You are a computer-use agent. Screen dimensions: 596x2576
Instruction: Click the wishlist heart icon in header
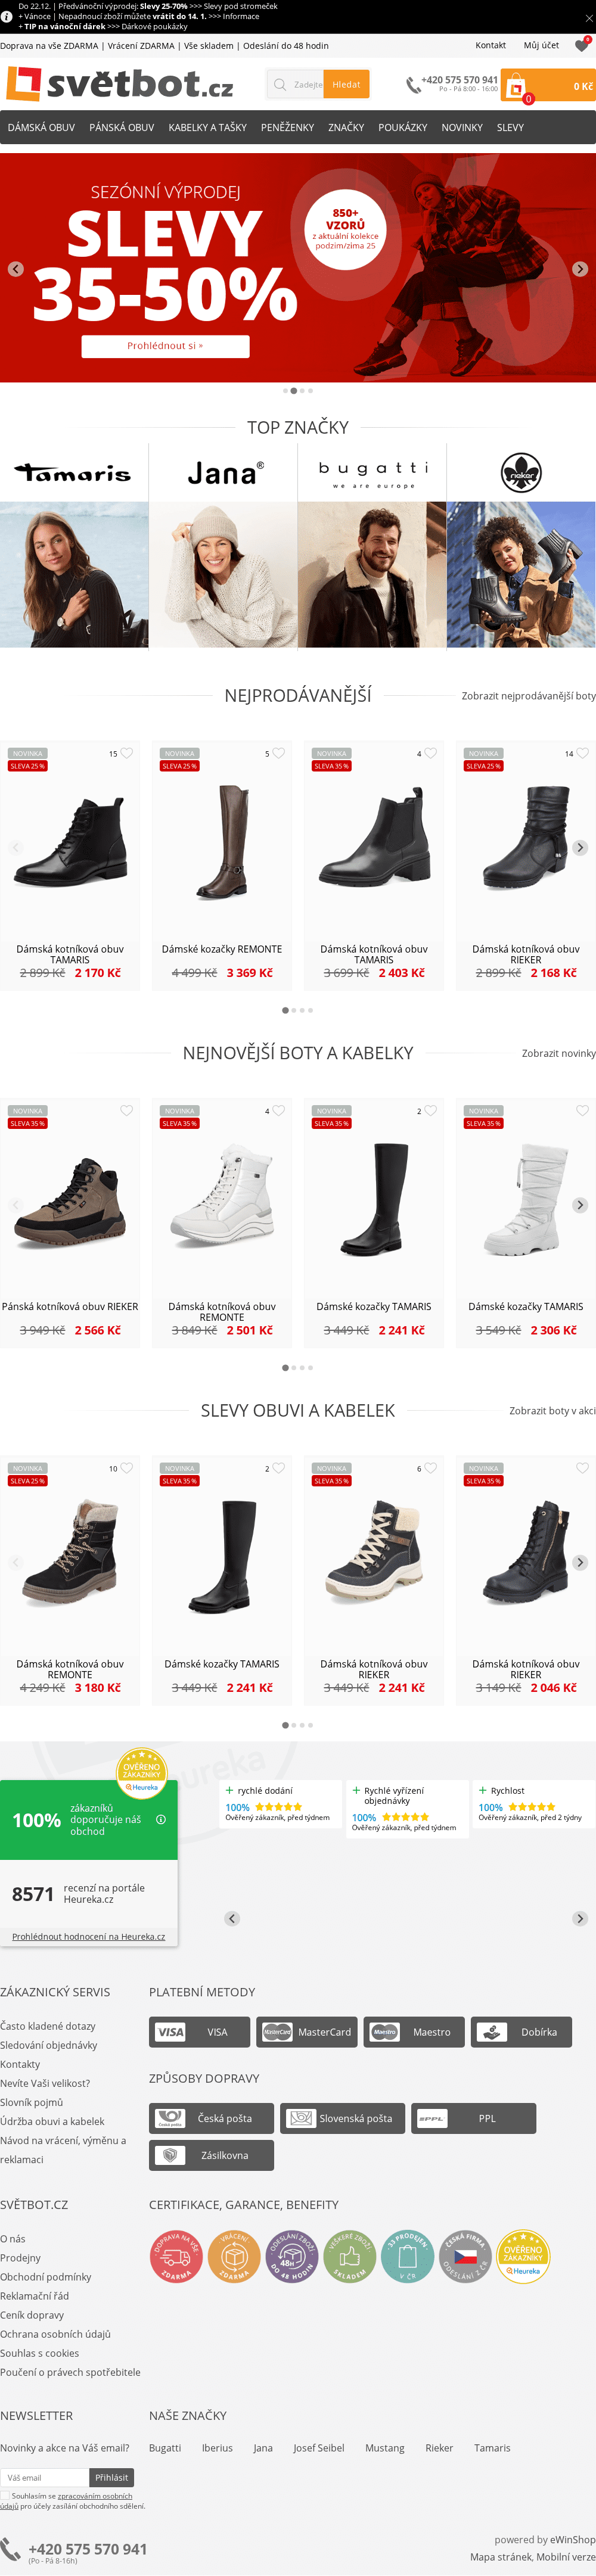click(x=582, y=45)
